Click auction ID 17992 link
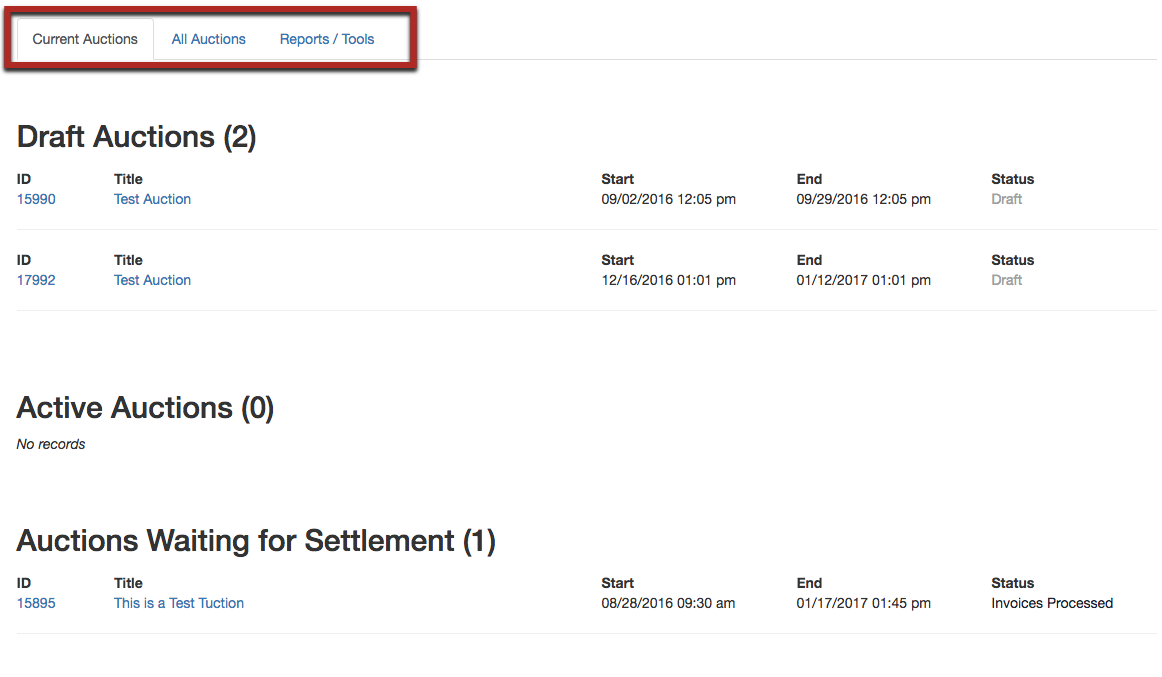1162x677 pixels. click(36, 280)
